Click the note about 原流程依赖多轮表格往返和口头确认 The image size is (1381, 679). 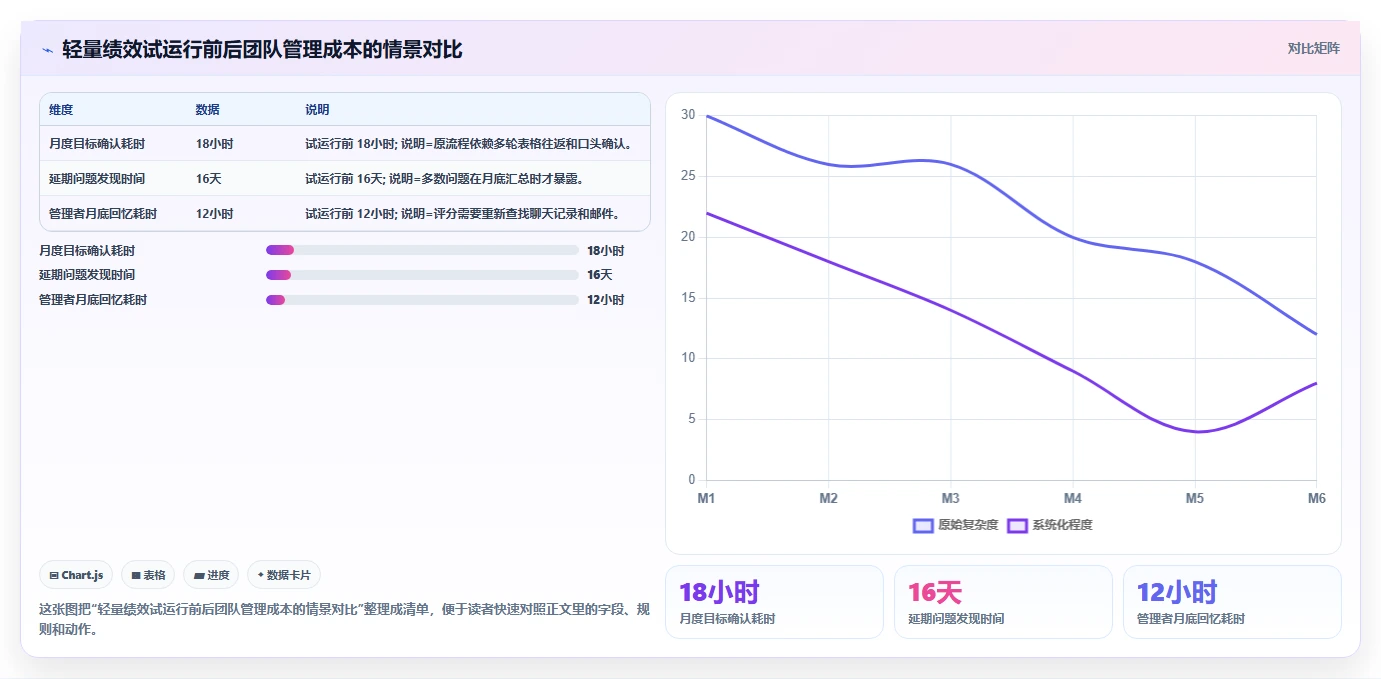click(x=469, y=144)
